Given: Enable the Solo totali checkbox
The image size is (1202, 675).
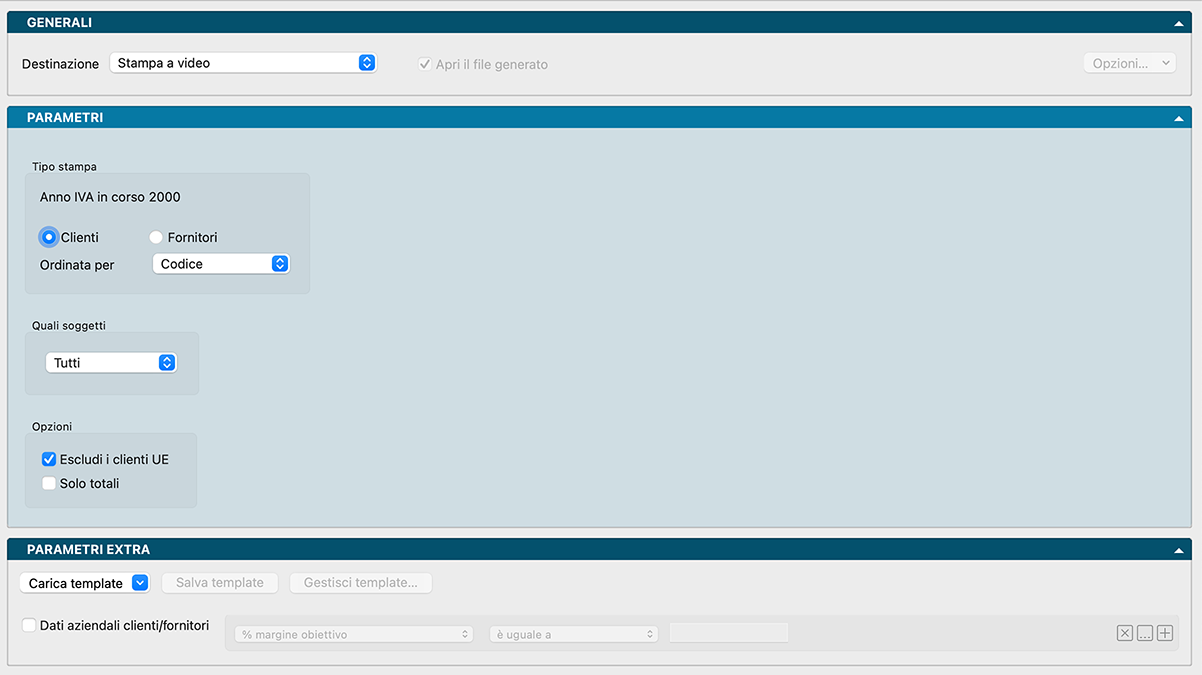Looking at the screenshot, I should tap(49, 484).
